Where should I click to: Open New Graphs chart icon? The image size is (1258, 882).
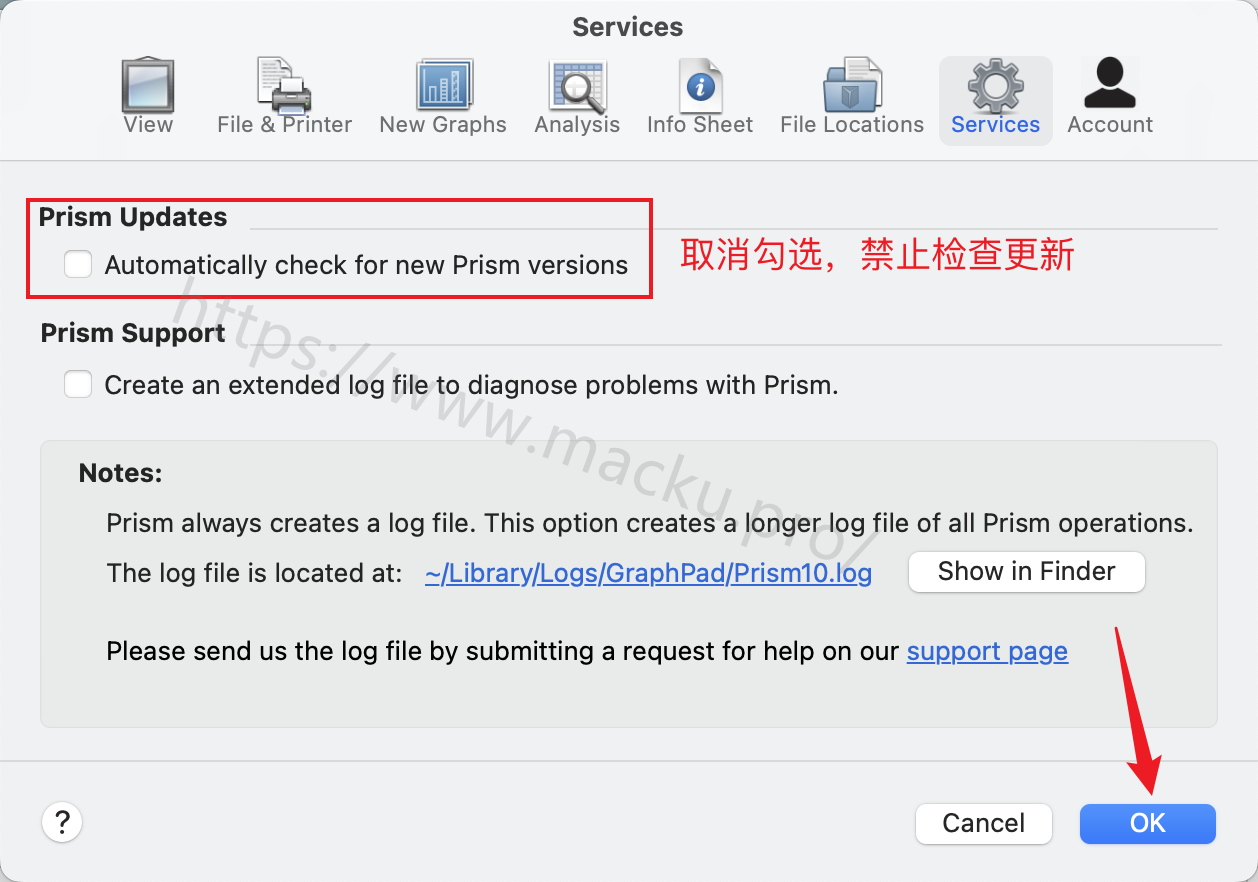(444, 85)
